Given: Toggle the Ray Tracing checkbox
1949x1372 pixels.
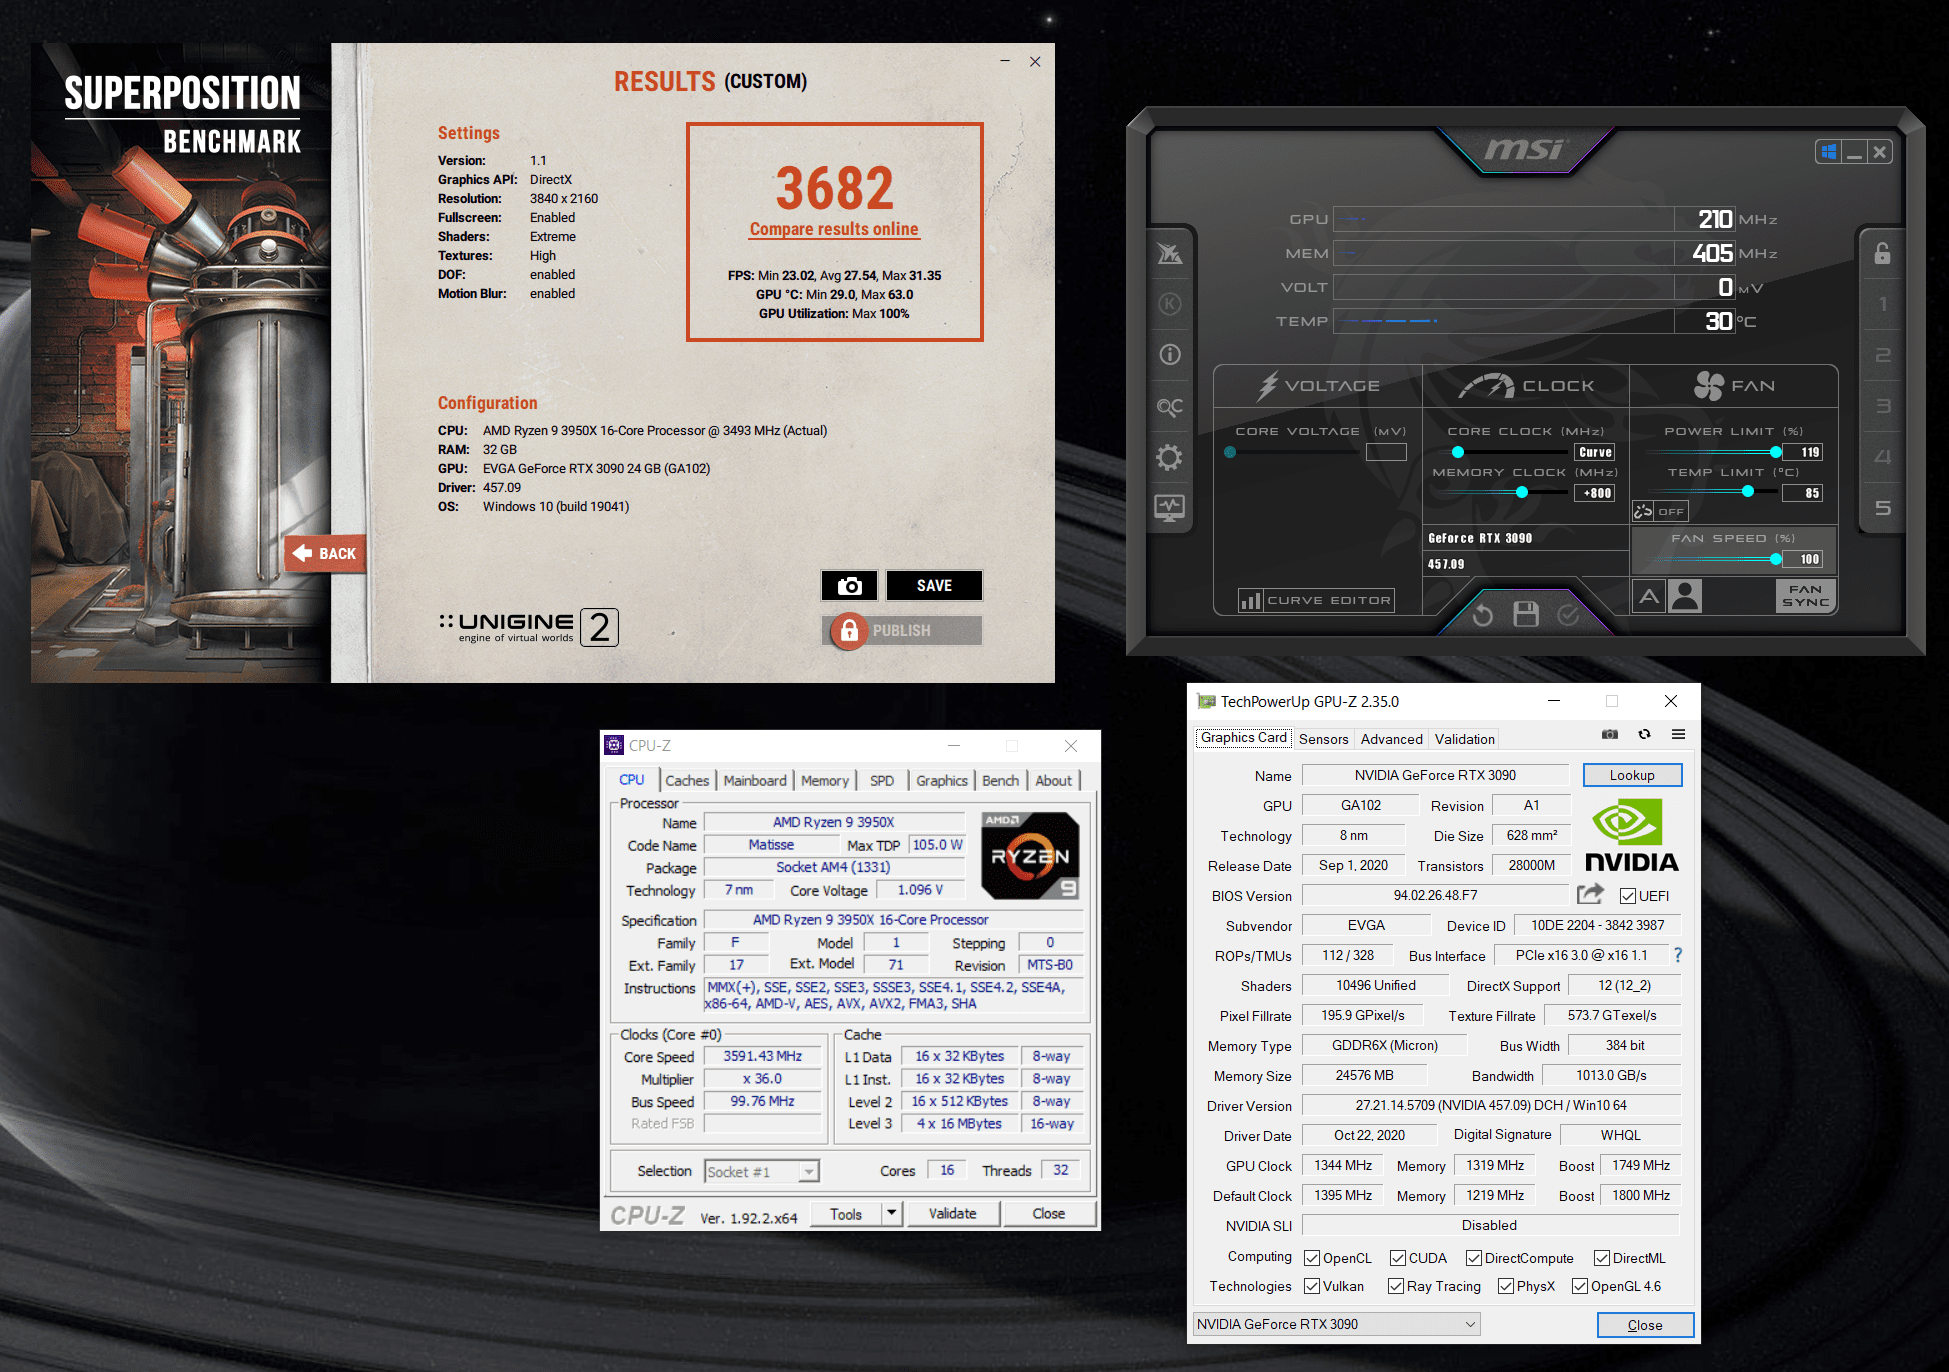Looking at the screenshot, I should click(1395, 1286).
